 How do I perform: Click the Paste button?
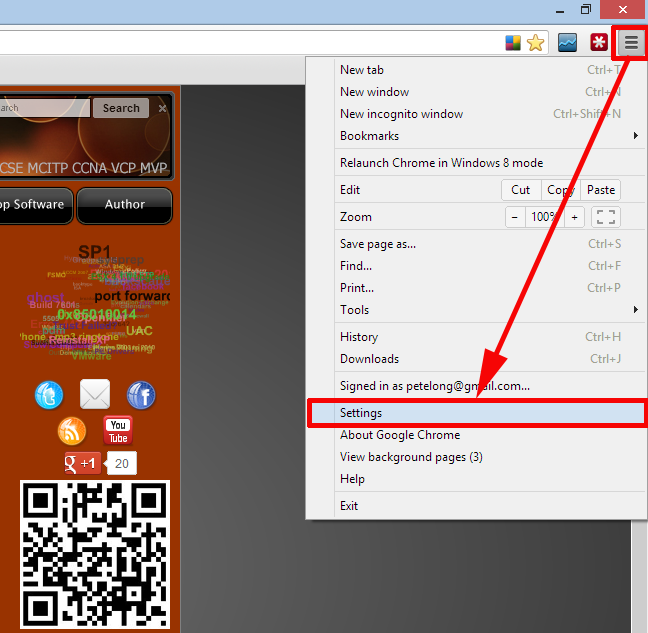pyautogui.click(x=600, y=190)
